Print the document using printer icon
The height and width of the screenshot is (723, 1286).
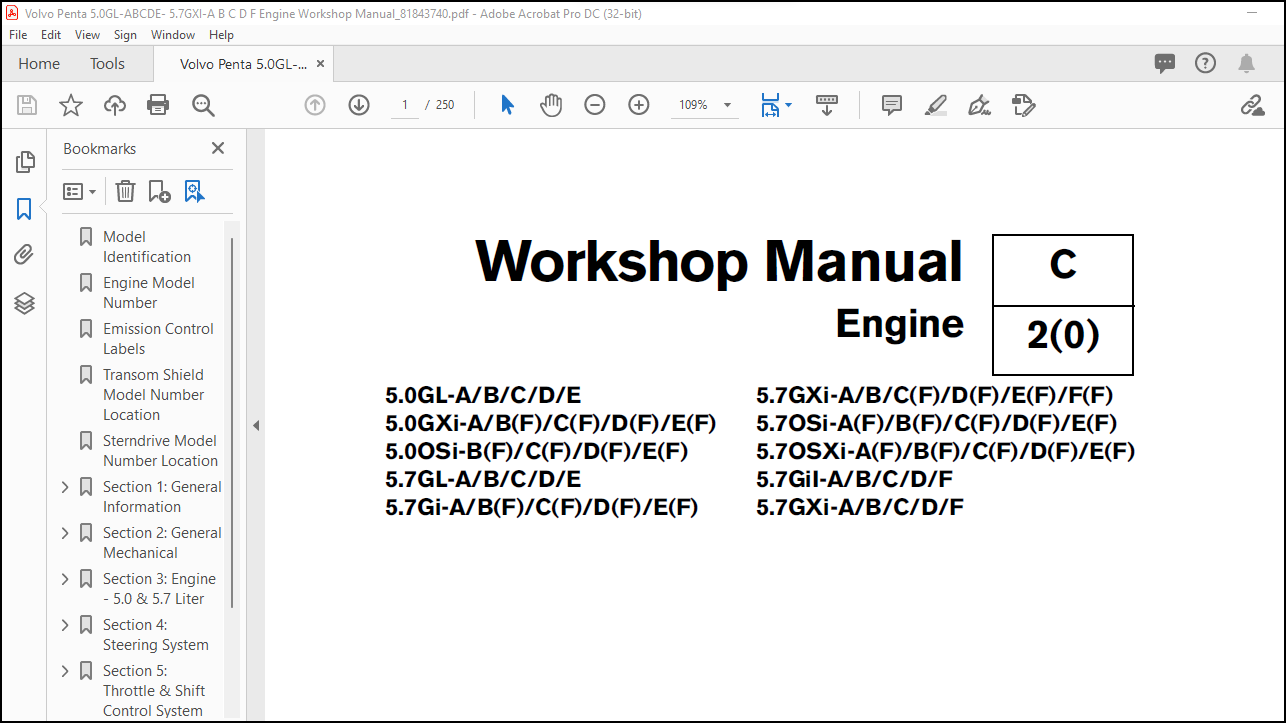158,105
